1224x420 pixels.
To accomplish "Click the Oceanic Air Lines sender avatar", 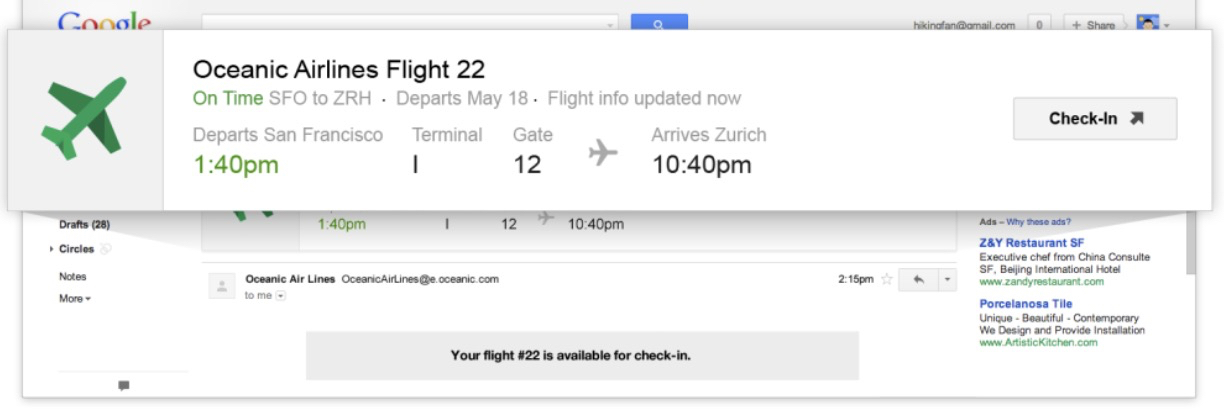I will click(222, 286).
